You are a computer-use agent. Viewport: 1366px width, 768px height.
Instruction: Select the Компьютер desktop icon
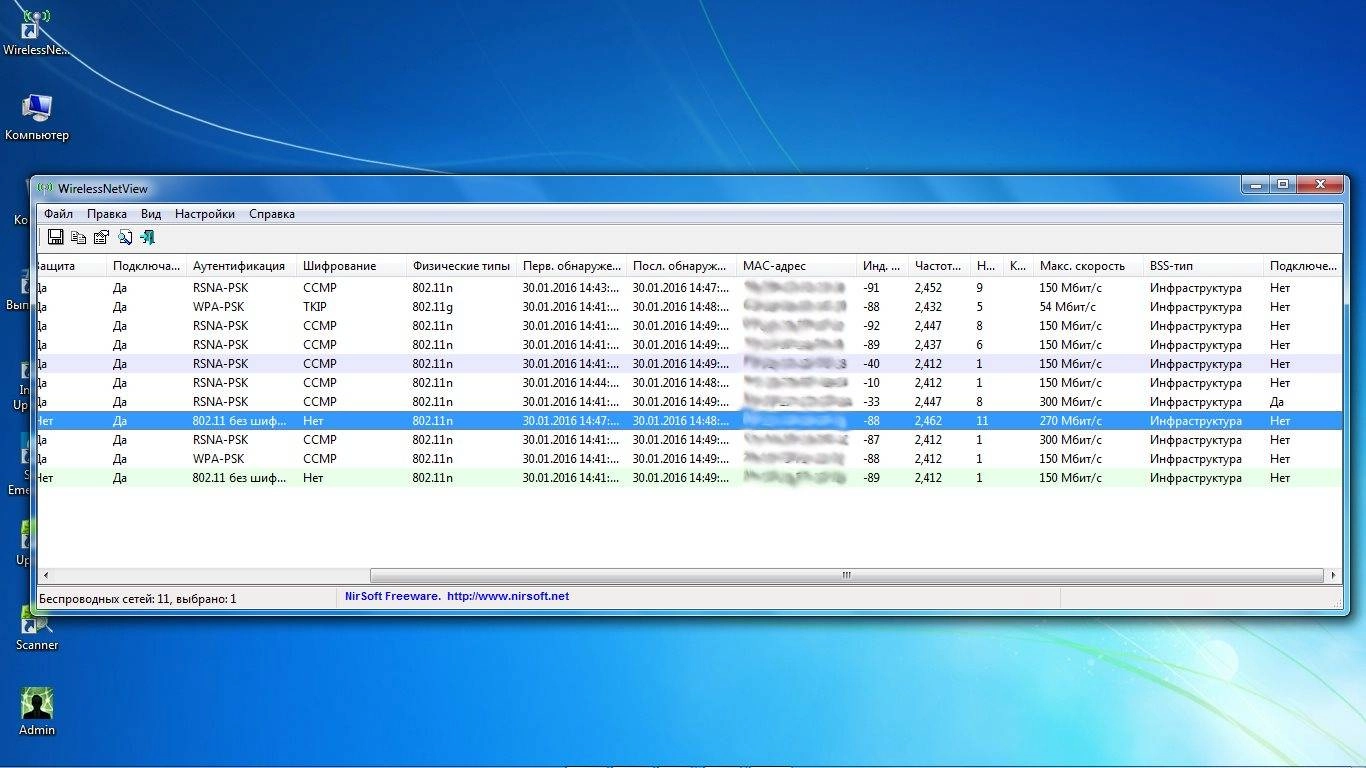[36, 118]
